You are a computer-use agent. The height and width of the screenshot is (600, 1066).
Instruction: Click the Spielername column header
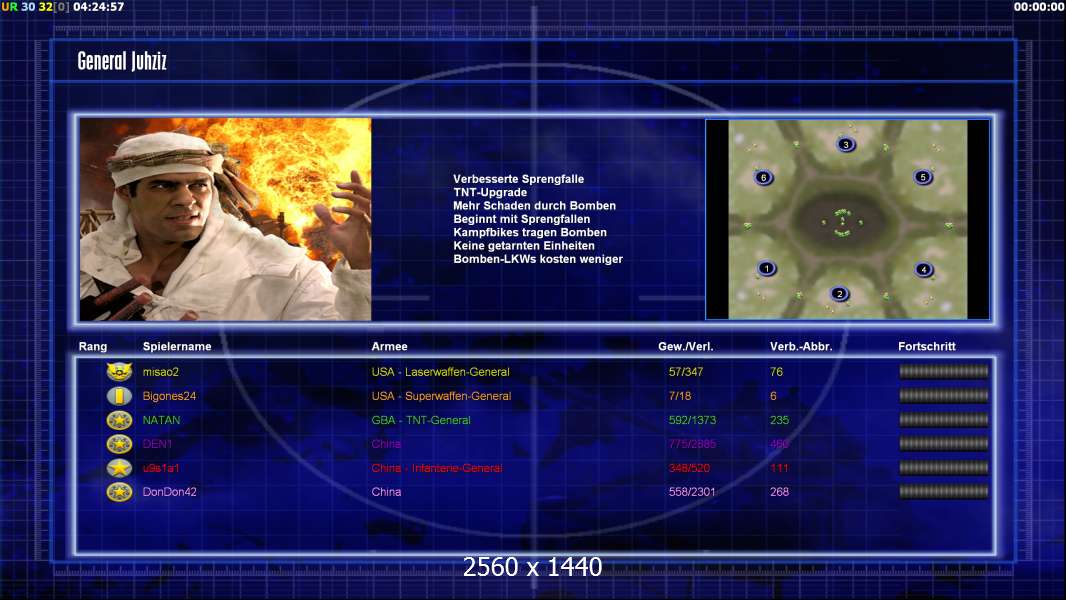pyautogui.click(x=177, y=347)
